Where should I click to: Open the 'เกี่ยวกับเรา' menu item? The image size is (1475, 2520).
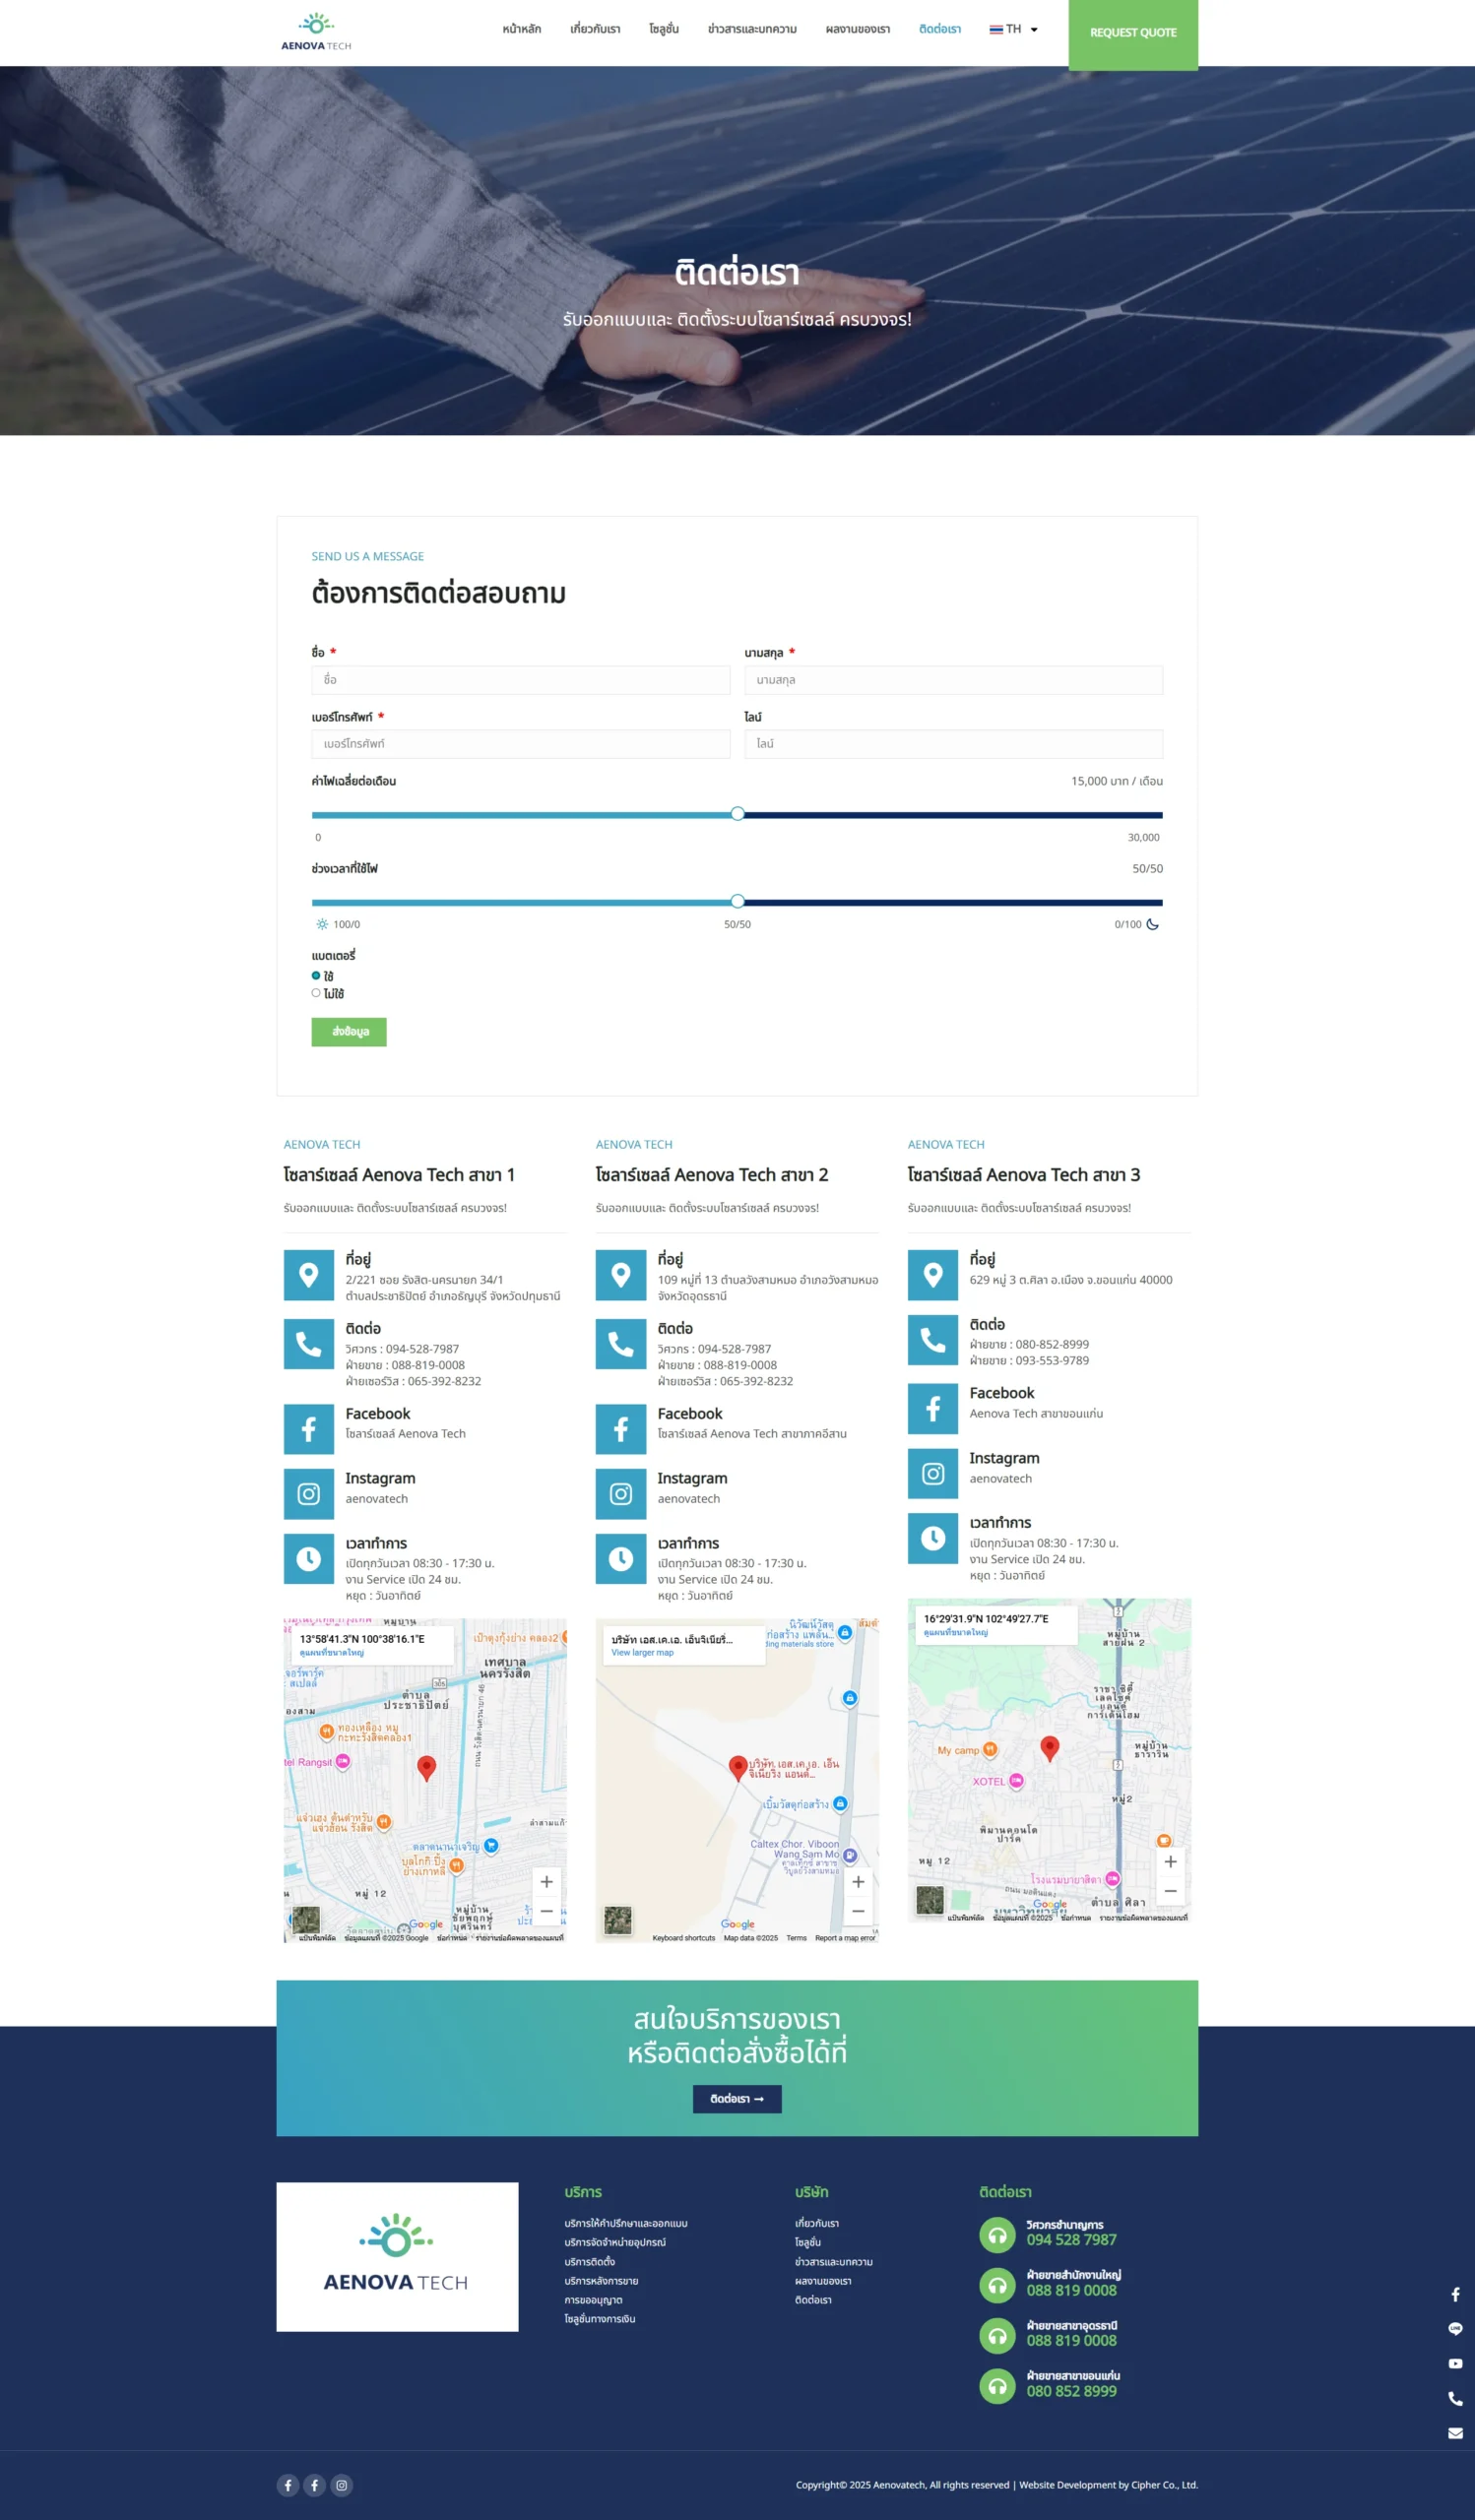click(595, 30)
